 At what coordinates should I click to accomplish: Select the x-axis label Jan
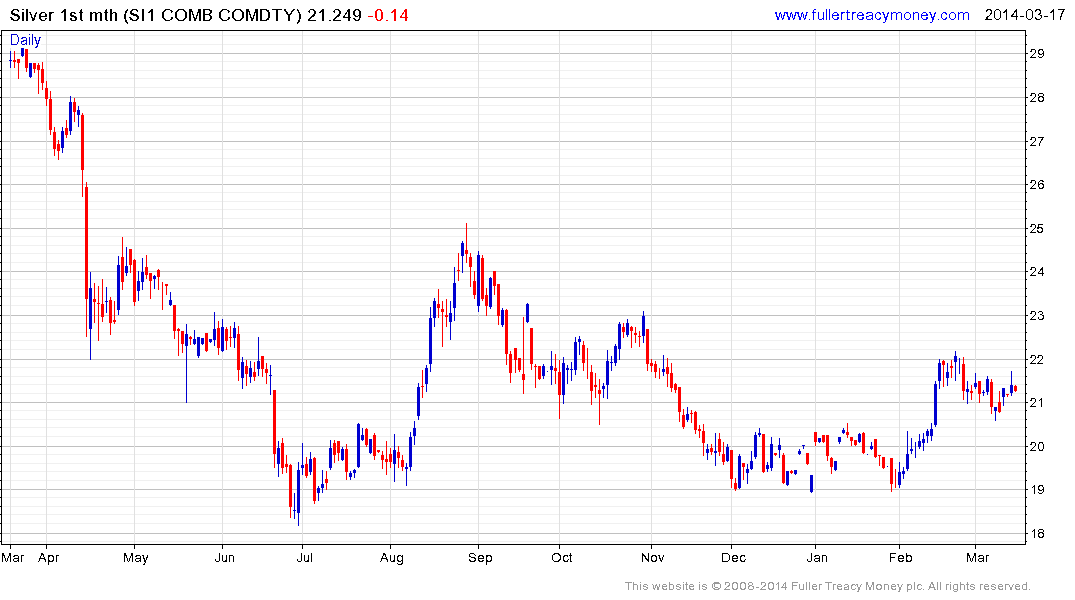point(817,558)
